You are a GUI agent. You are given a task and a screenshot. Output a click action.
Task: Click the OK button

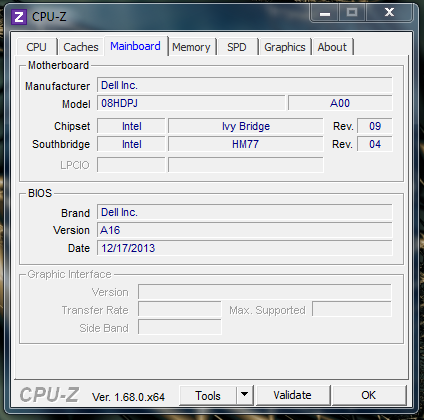(x=369, y=395)
